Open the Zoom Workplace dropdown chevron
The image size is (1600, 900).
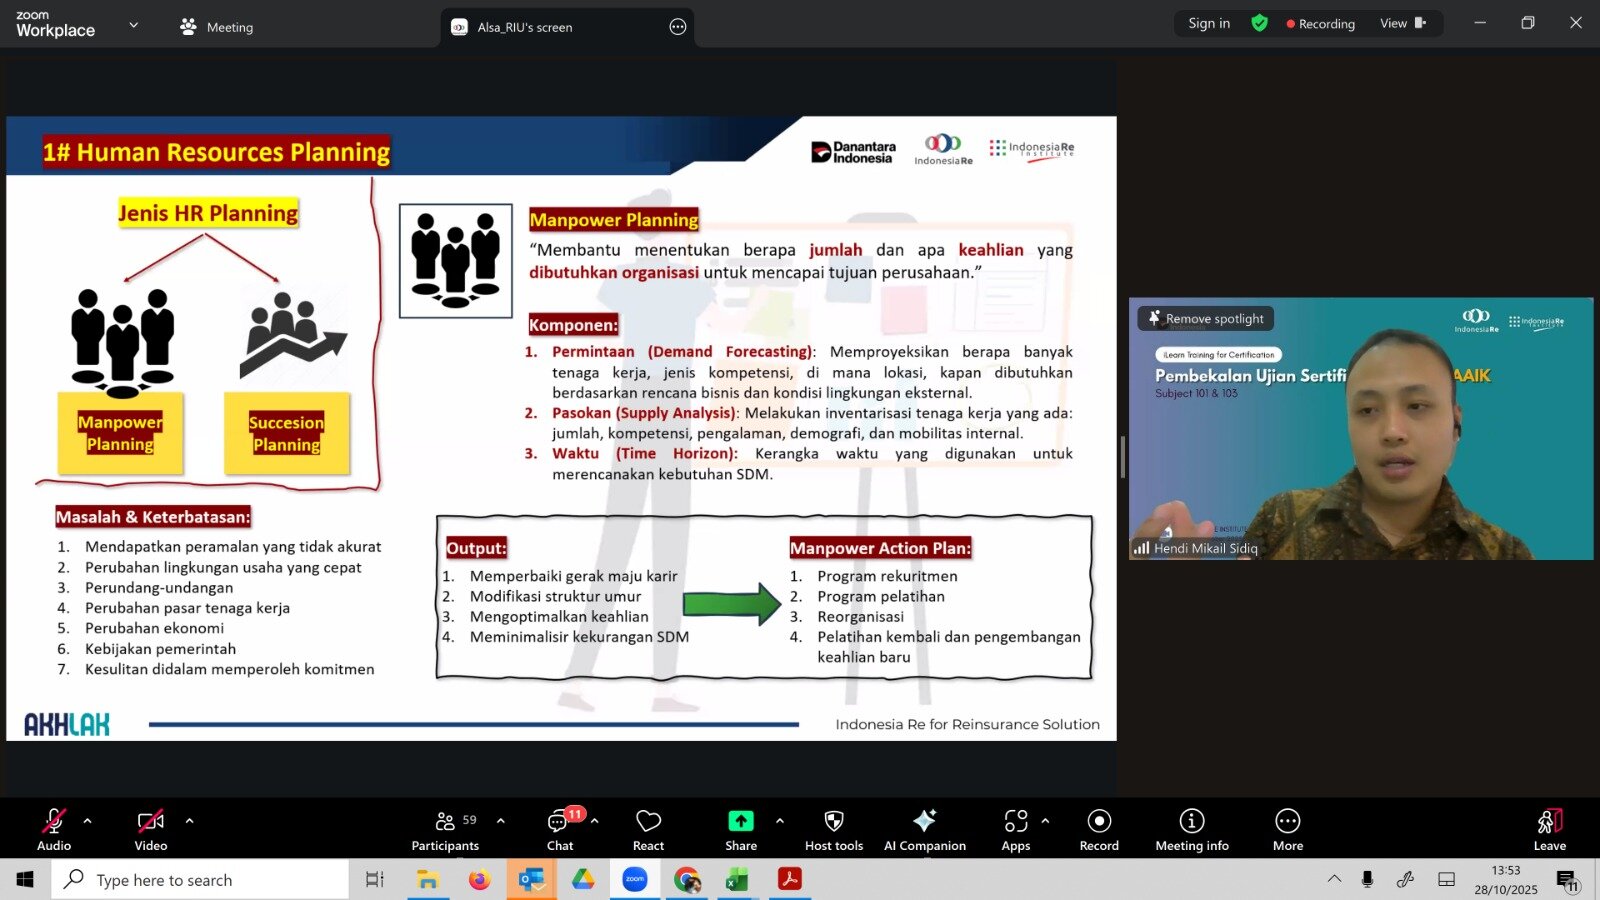tap(134, 25)
